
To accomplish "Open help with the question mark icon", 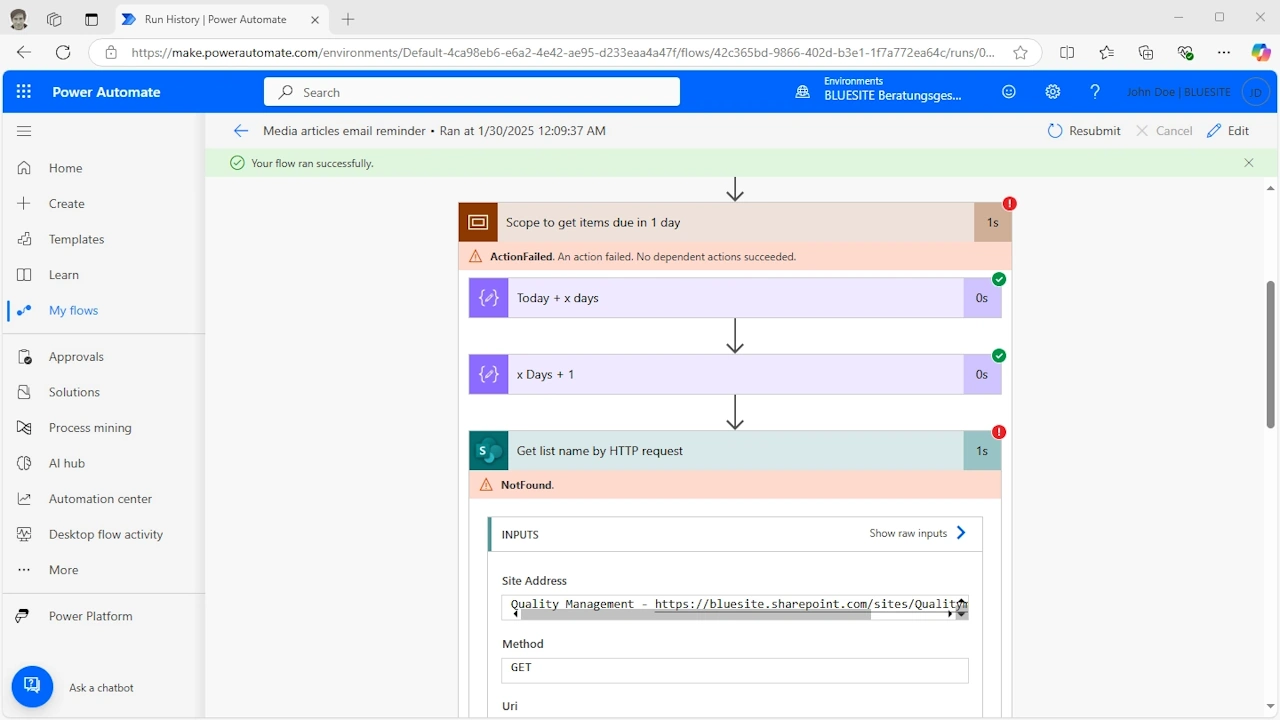I will pyautogui.click(x=1095, y=91).
